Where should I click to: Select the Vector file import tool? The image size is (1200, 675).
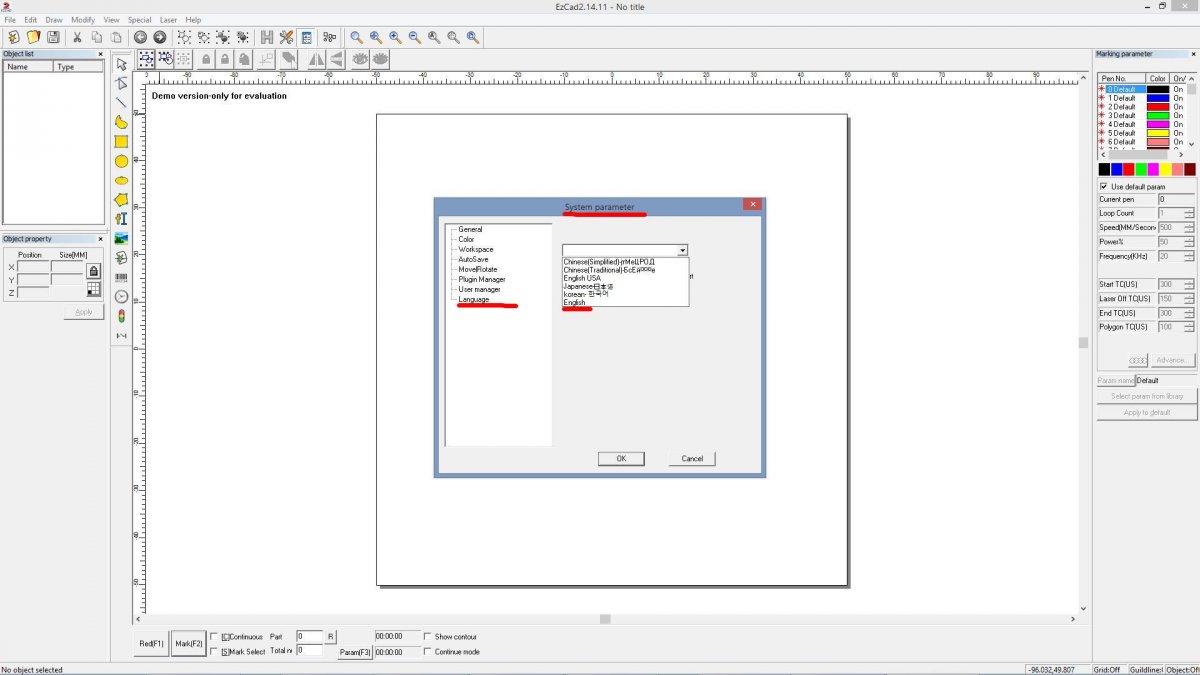point(122,258)
